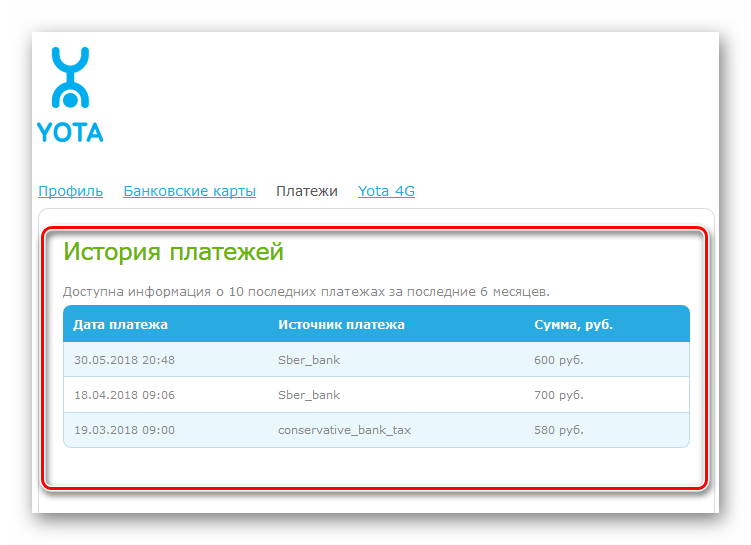
Task: Click the 600 руб. amount
Action: pos(559,360)
